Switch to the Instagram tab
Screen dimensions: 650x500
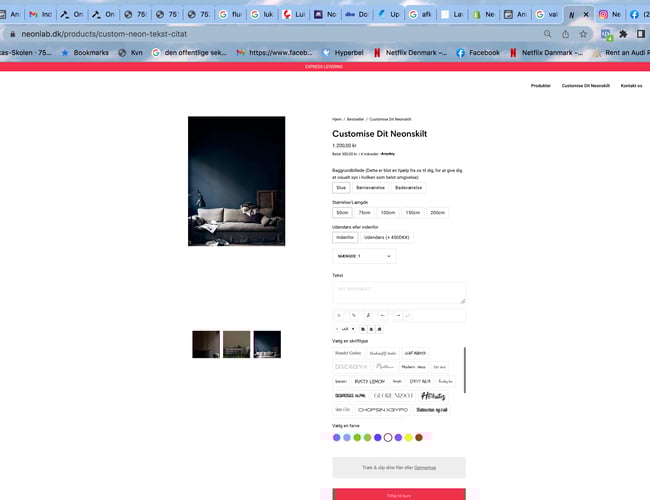[x=610, y=15]
